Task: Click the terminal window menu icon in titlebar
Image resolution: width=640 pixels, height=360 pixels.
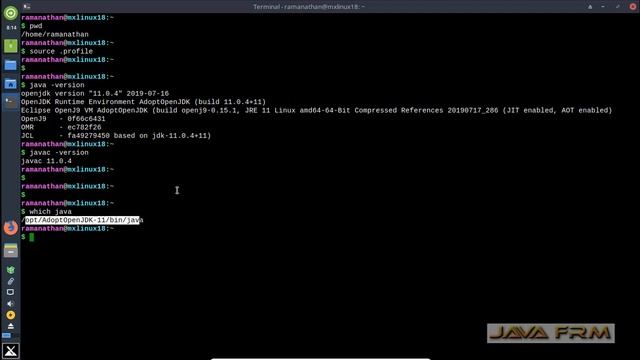Action: click(27, 7)
